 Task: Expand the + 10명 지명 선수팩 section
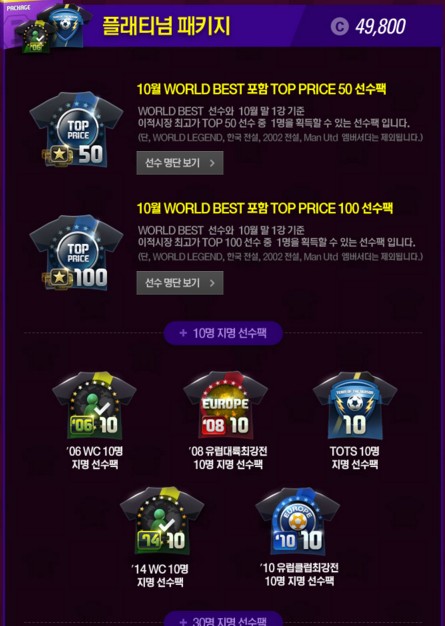[x=223, y=333]
